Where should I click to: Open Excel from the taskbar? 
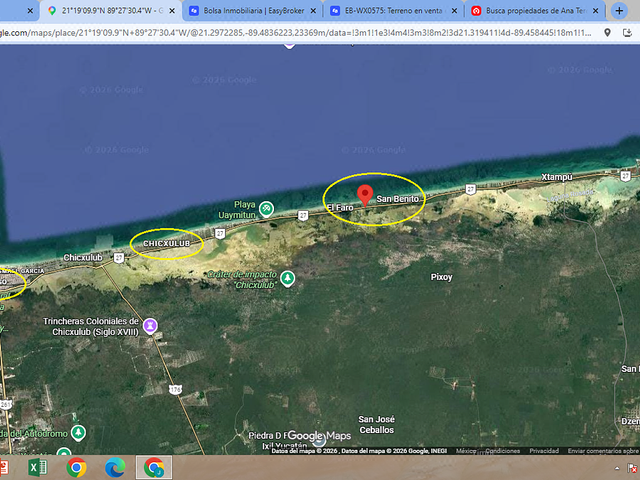click(x=38, y=467)
